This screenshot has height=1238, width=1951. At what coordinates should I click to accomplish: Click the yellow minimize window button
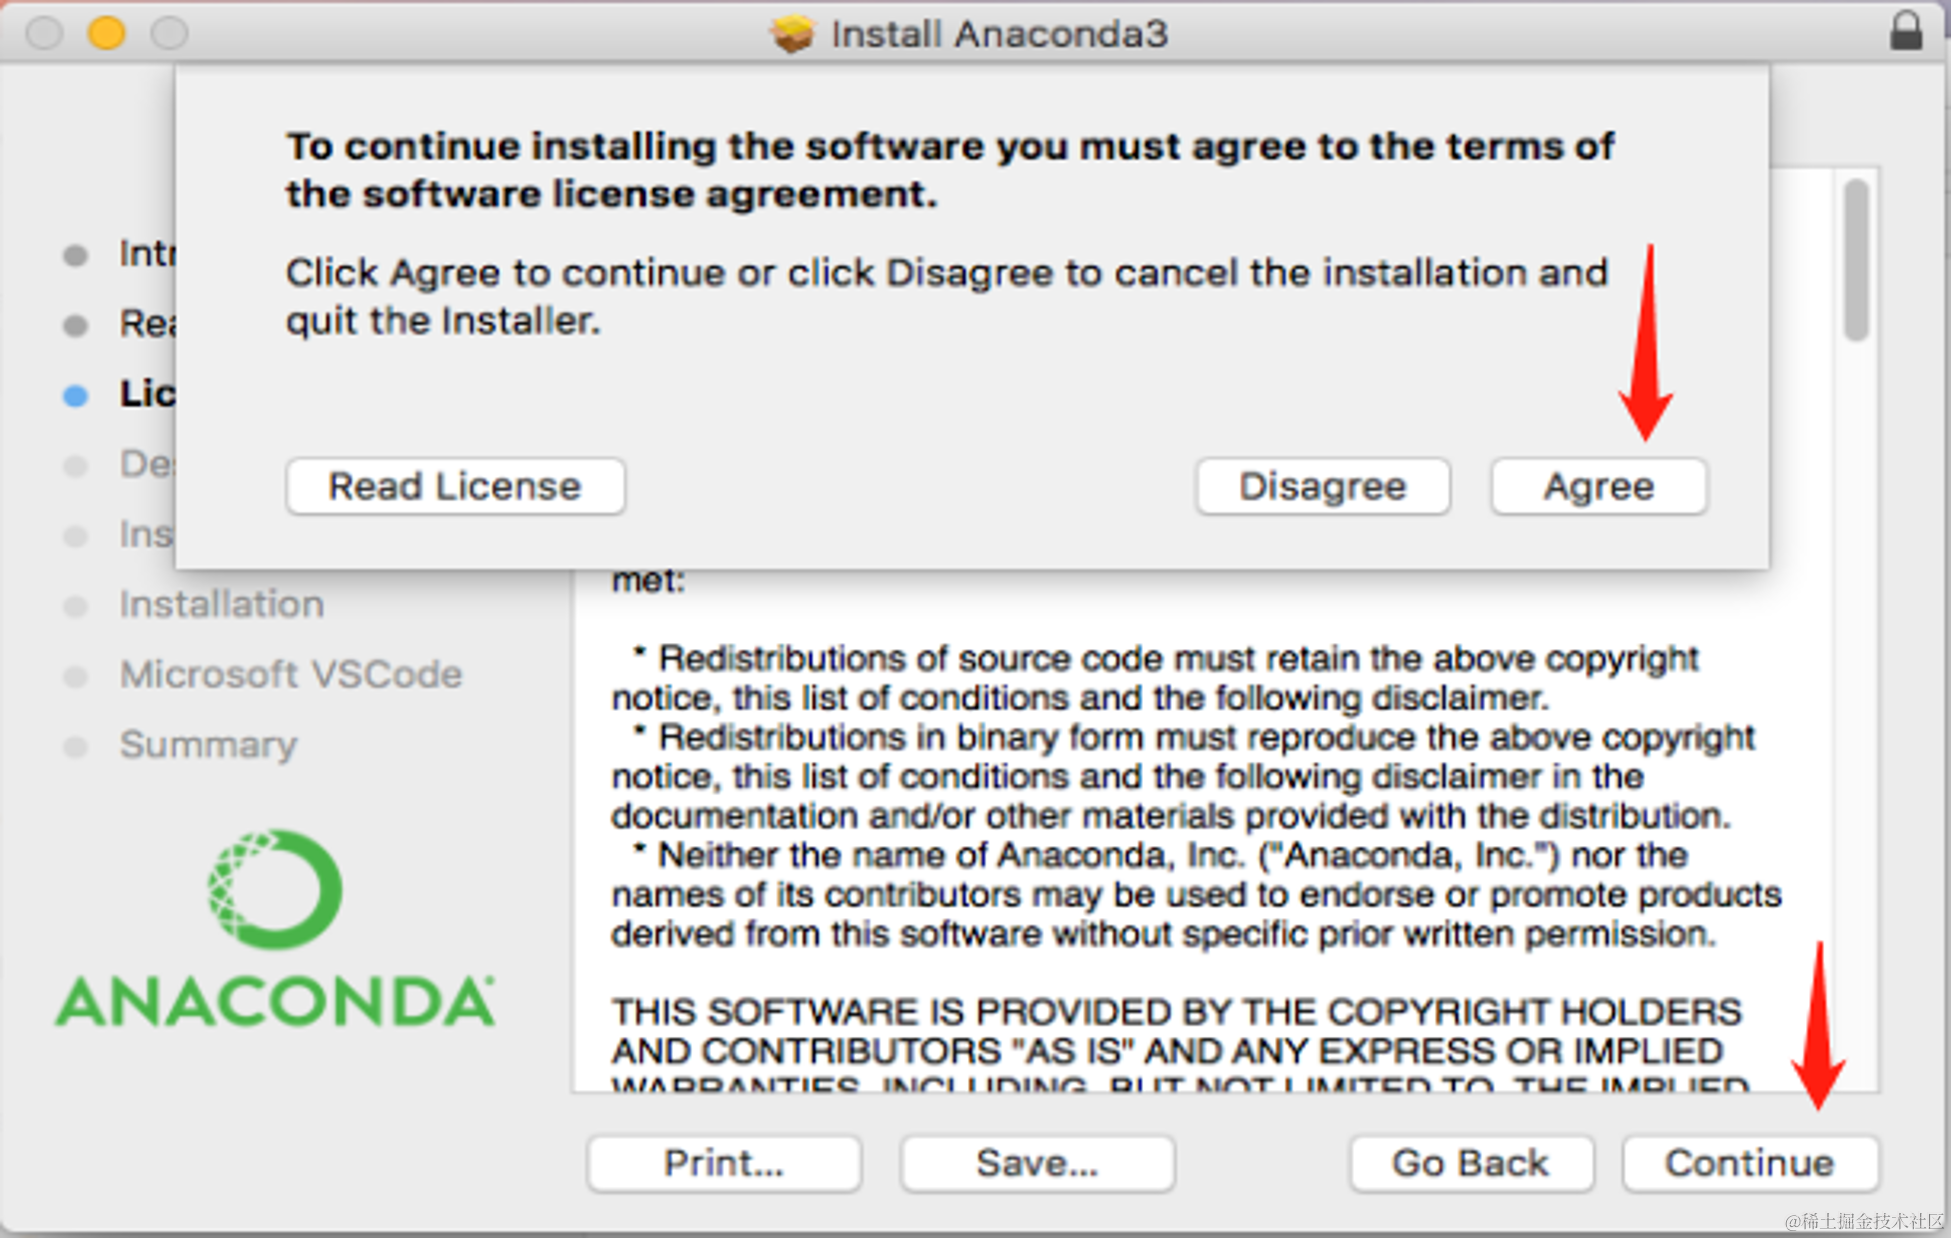106,33
